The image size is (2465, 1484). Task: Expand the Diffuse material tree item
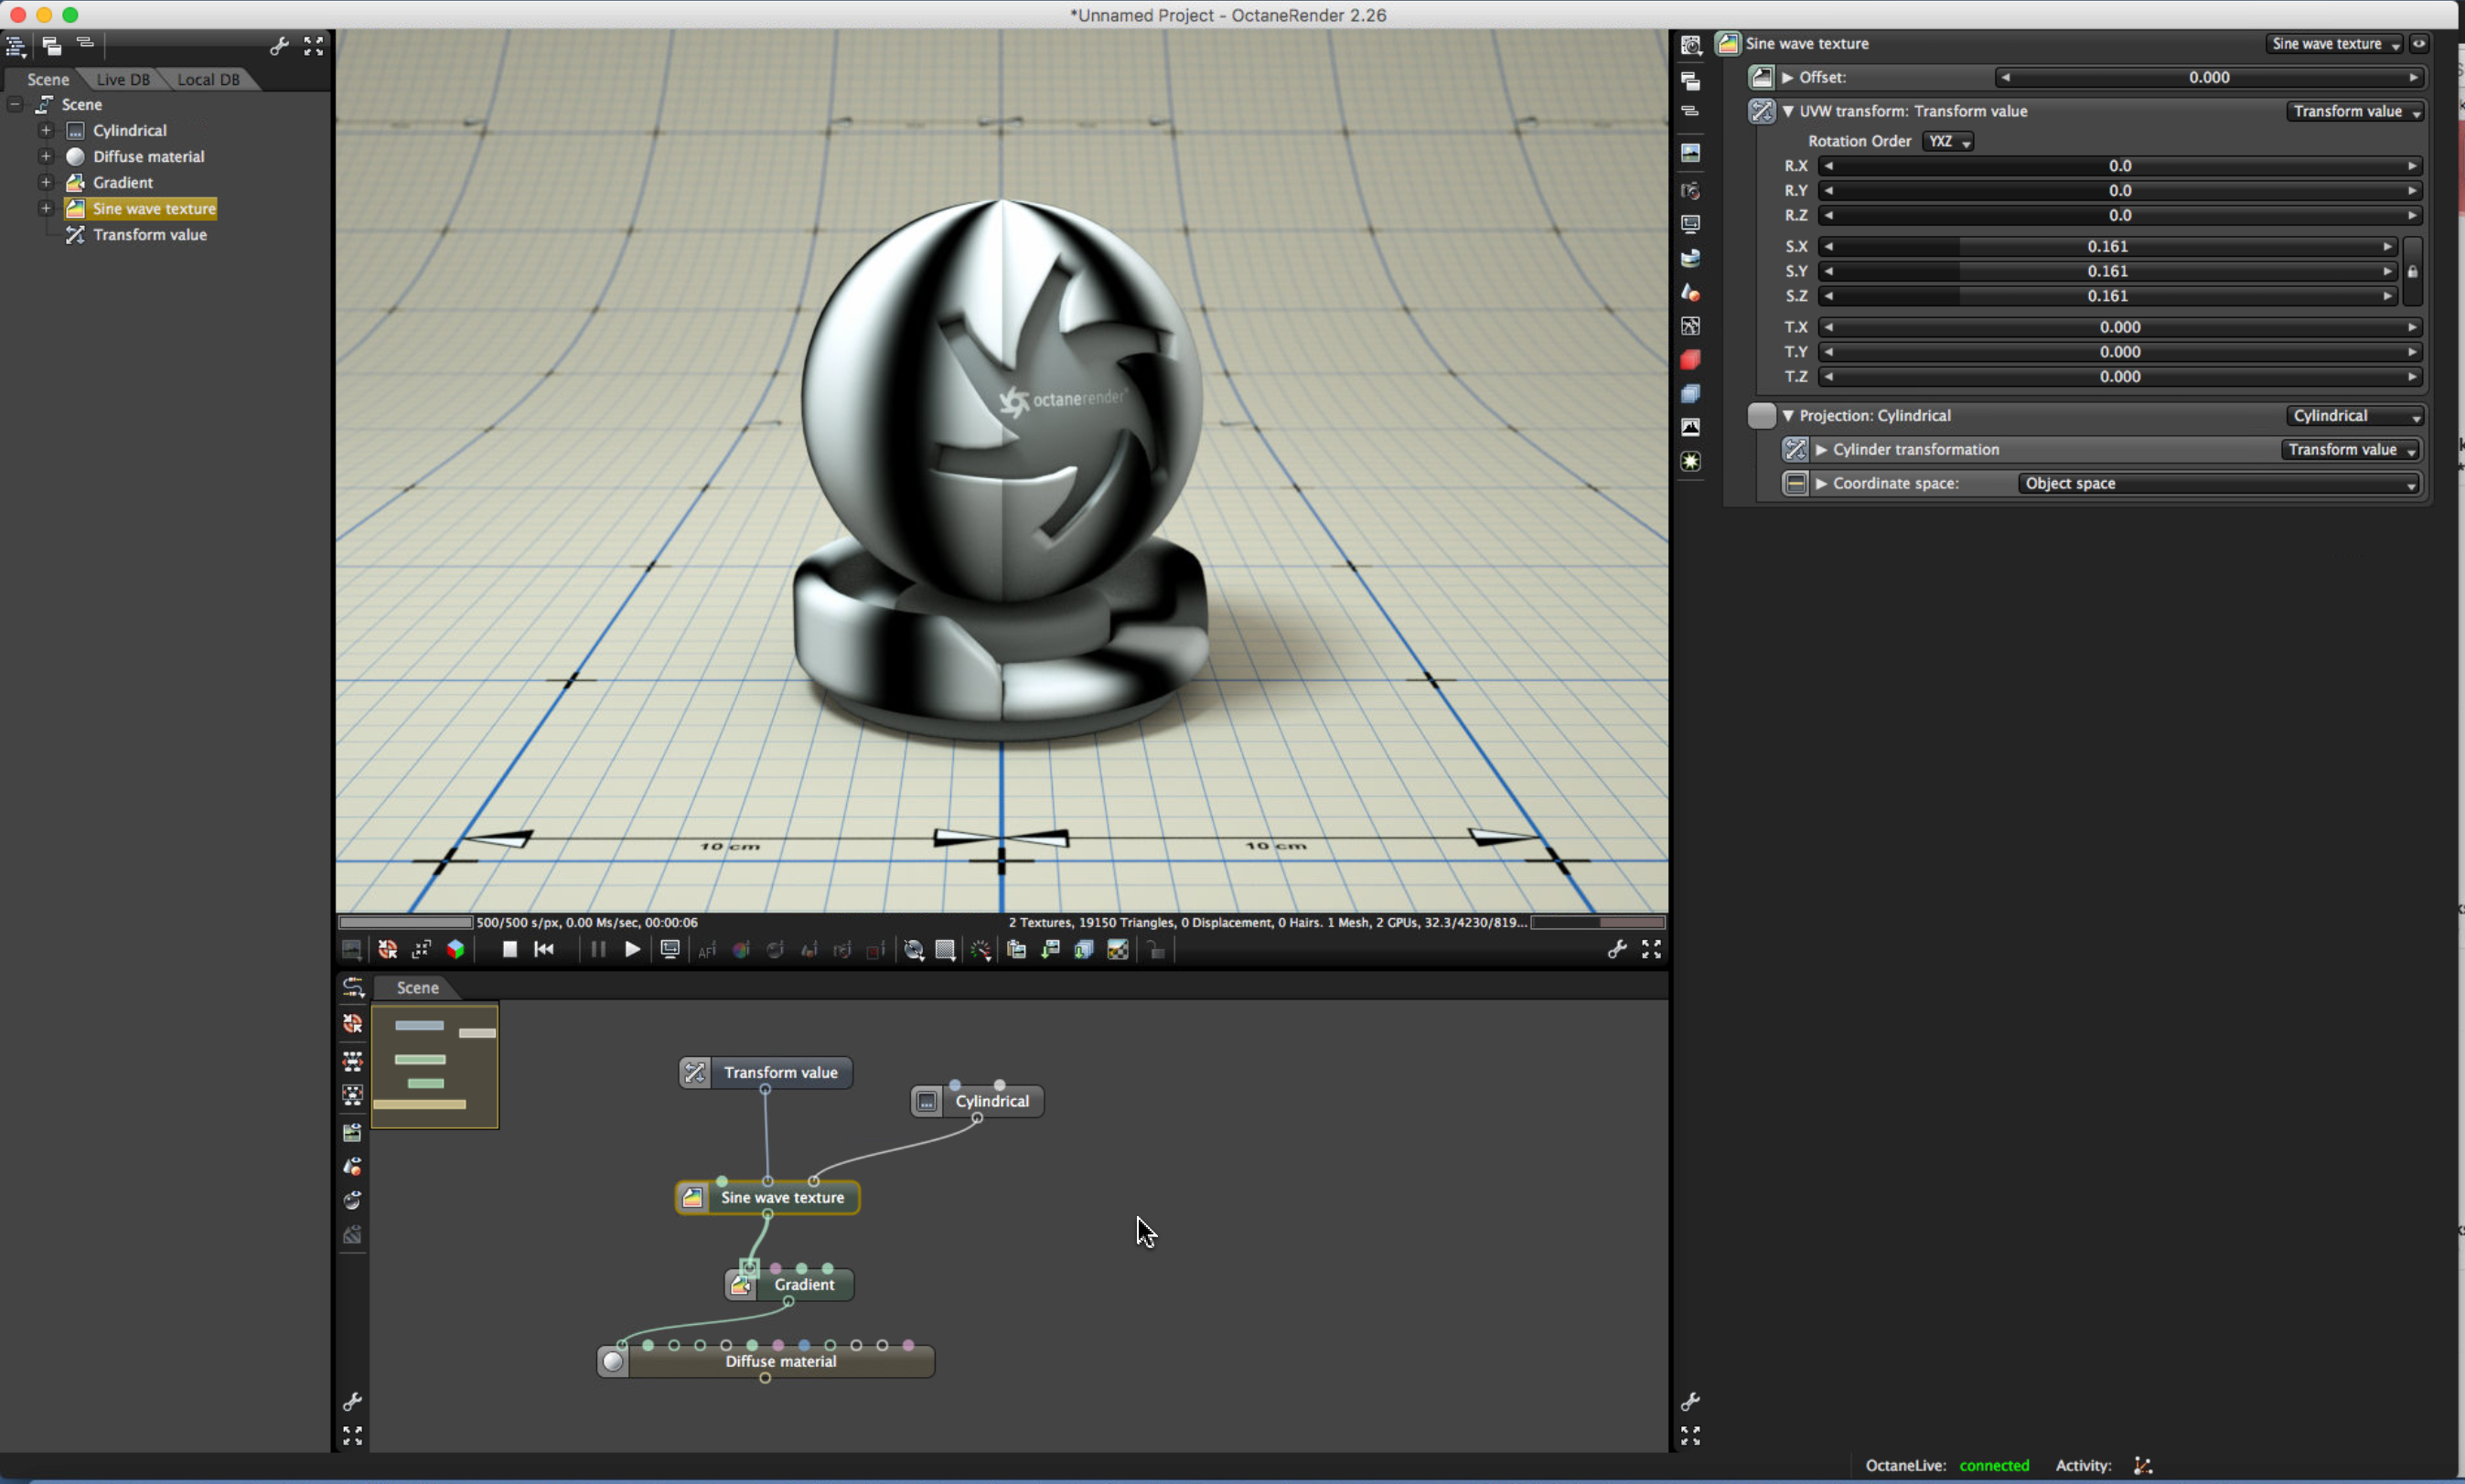click(x=46, y=156)
